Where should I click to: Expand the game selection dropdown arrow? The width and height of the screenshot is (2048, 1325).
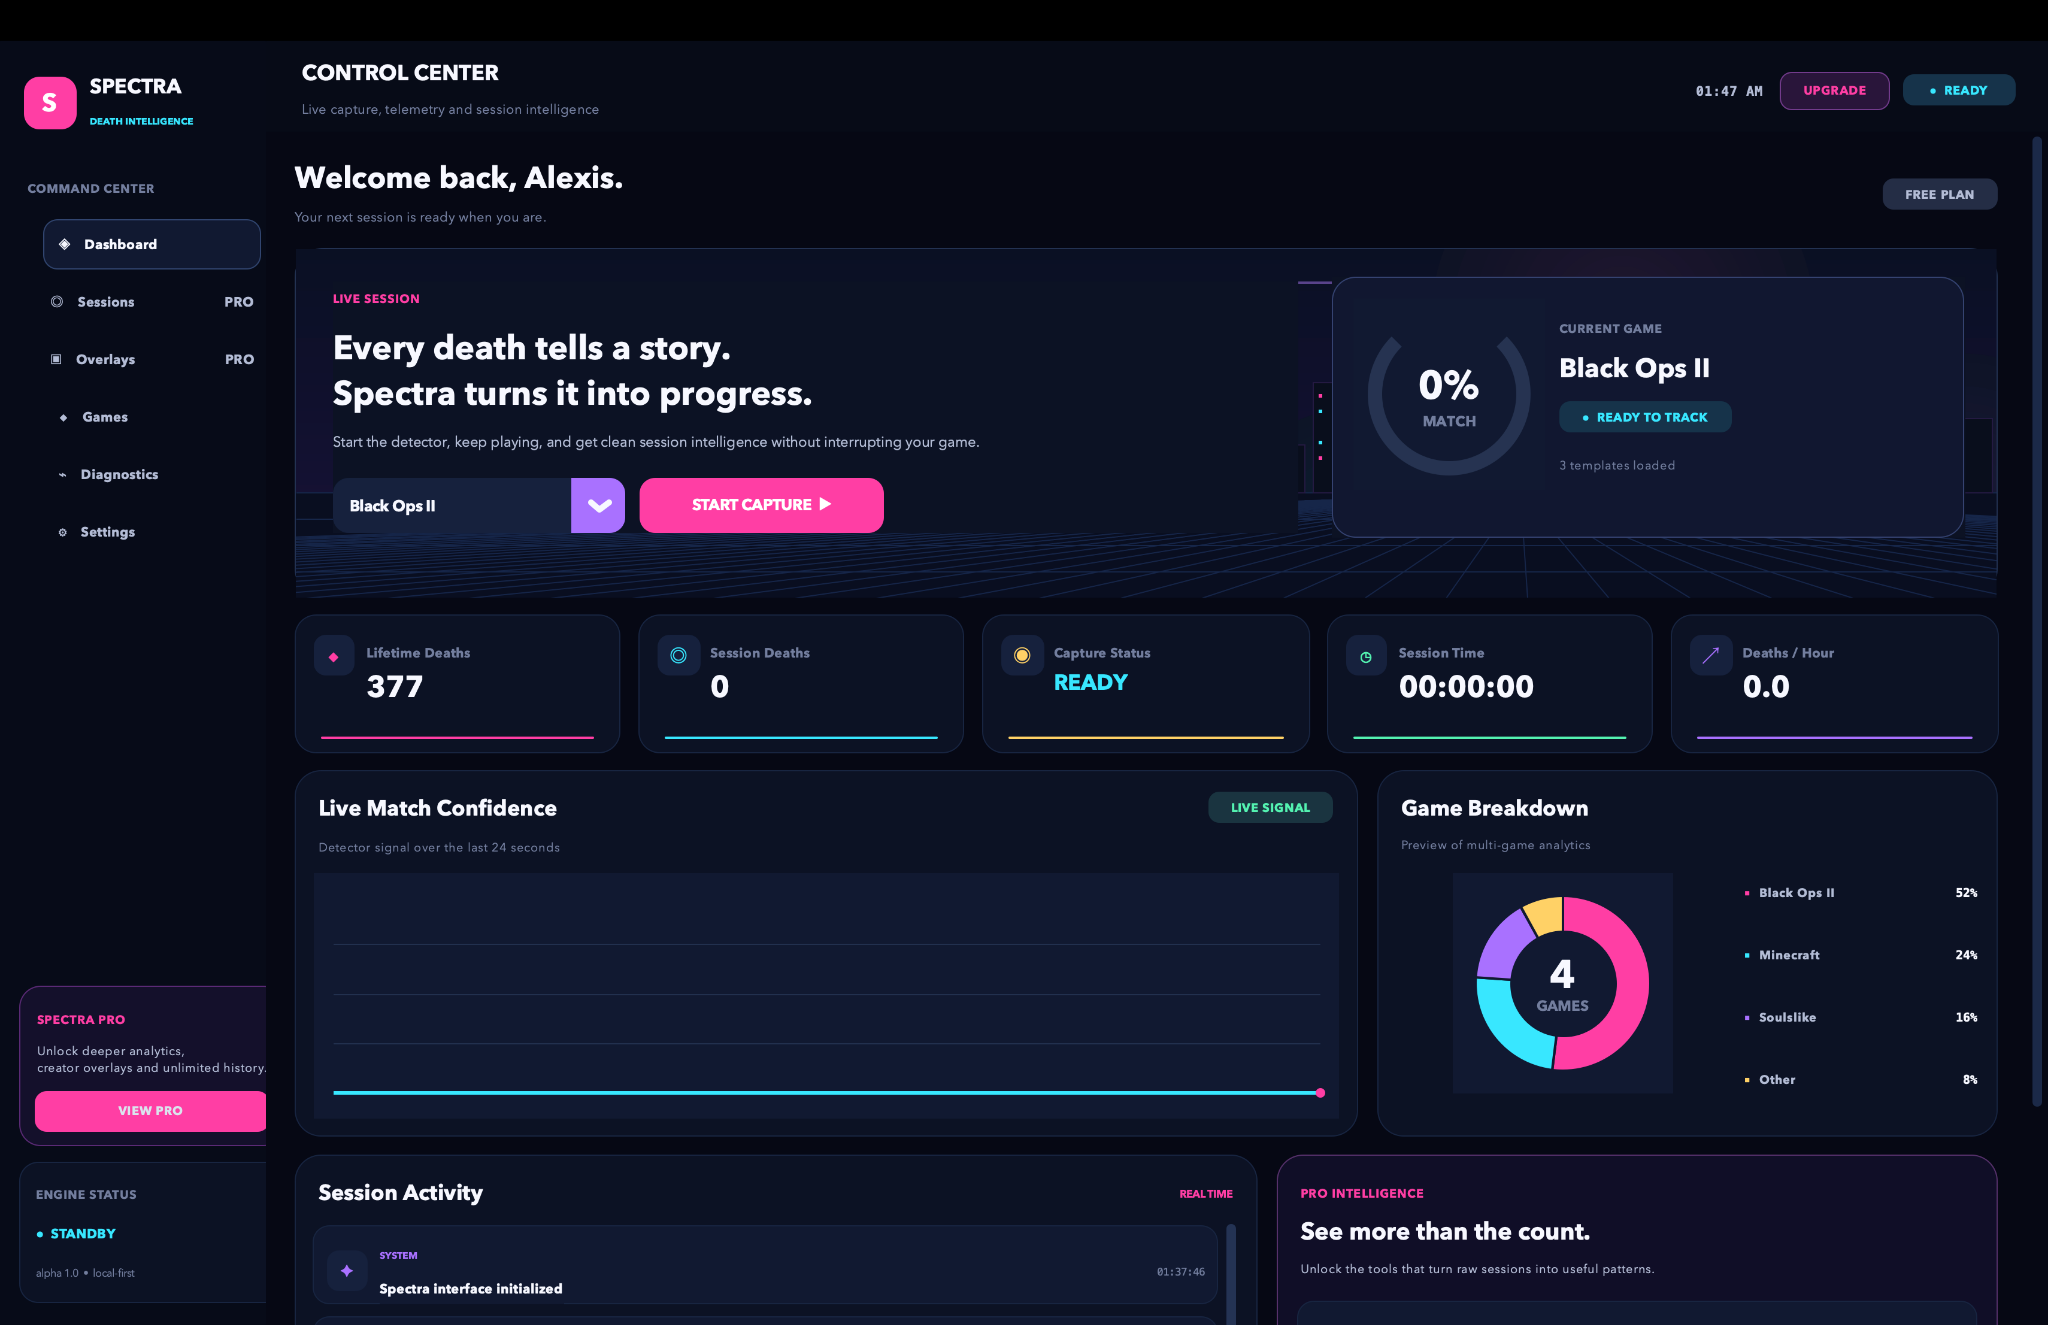pos(598,505)
